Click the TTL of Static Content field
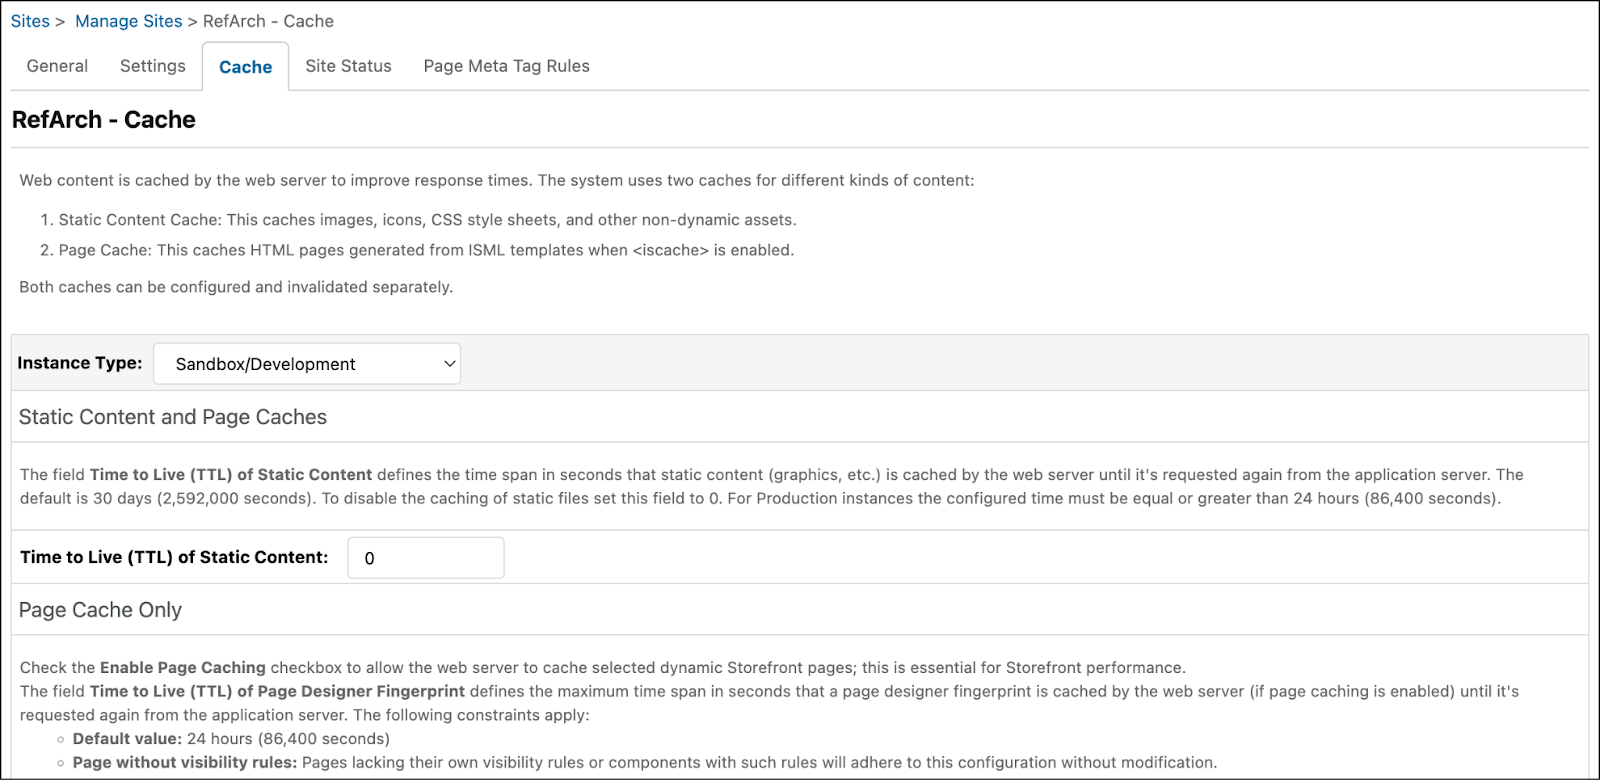Viewport: 1600px width, 780px height. tap(425, 558)
